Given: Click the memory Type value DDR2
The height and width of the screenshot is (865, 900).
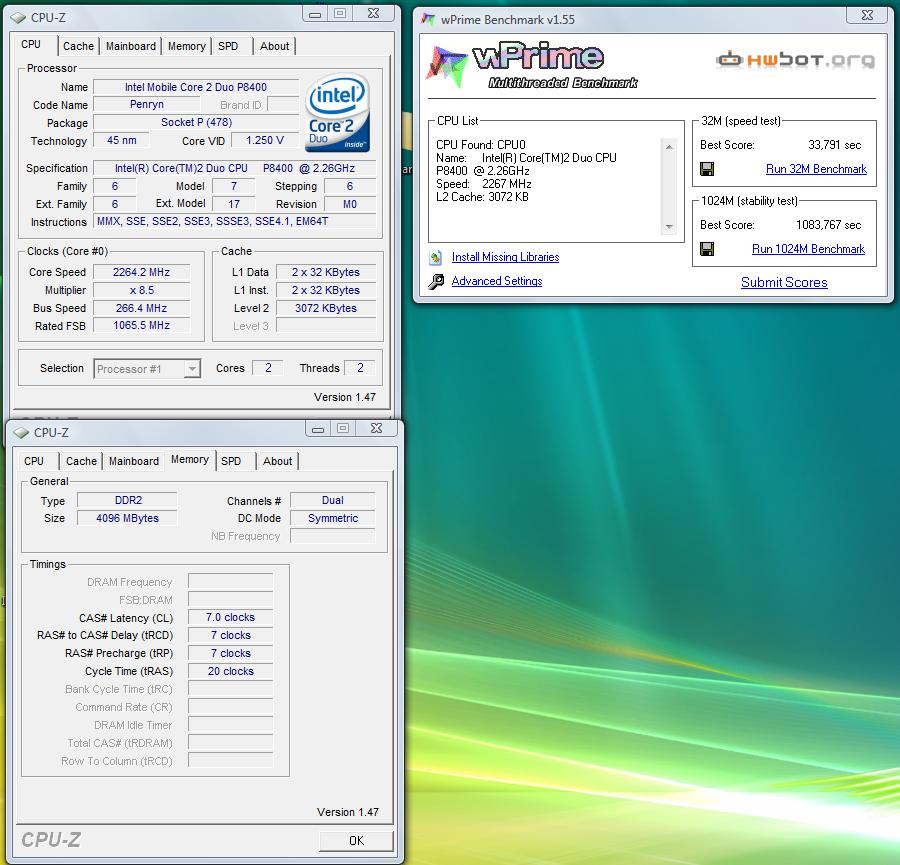Looking at the screenshot, I should 127,501.
